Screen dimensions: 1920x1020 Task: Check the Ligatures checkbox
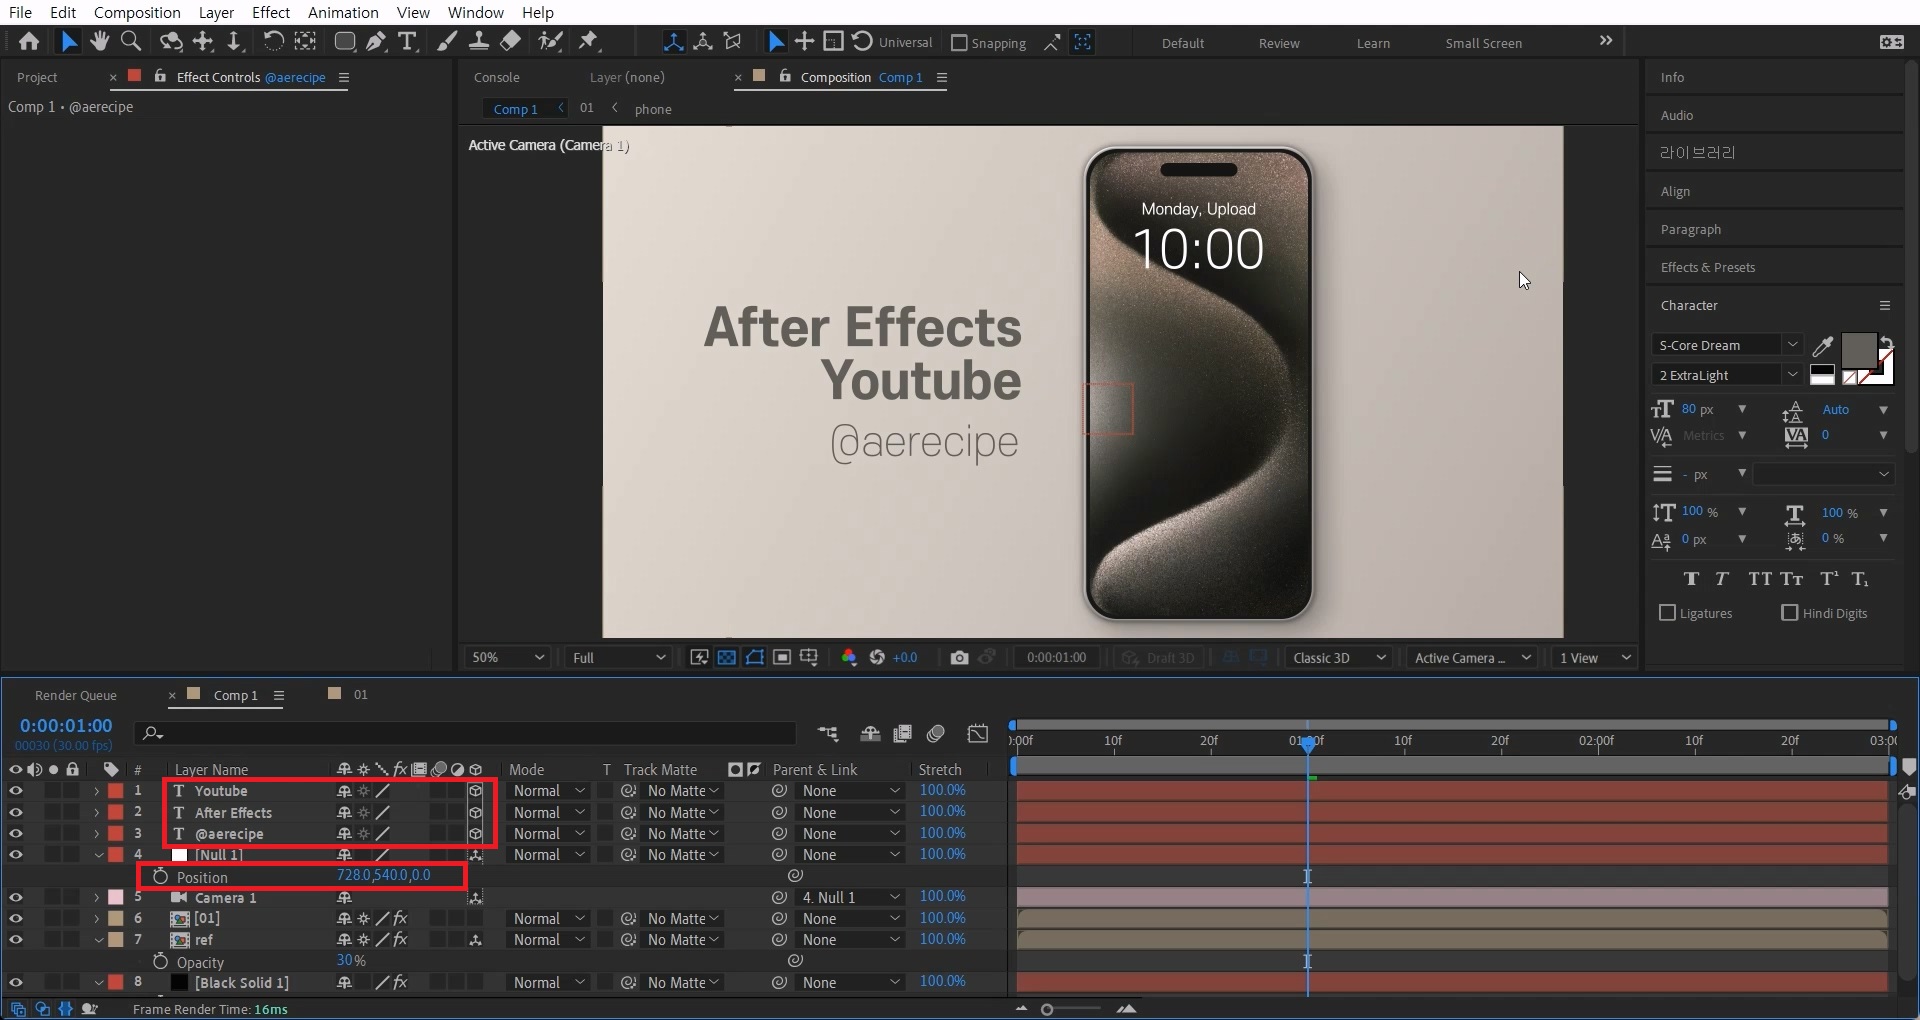pos(1667,613)
